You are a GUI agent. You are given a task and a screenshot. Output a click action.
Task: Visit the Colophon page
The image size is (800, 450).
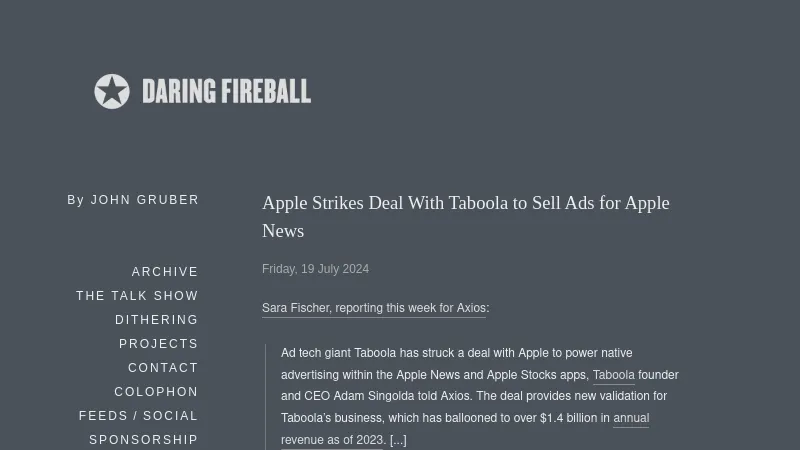pos(156,392)
